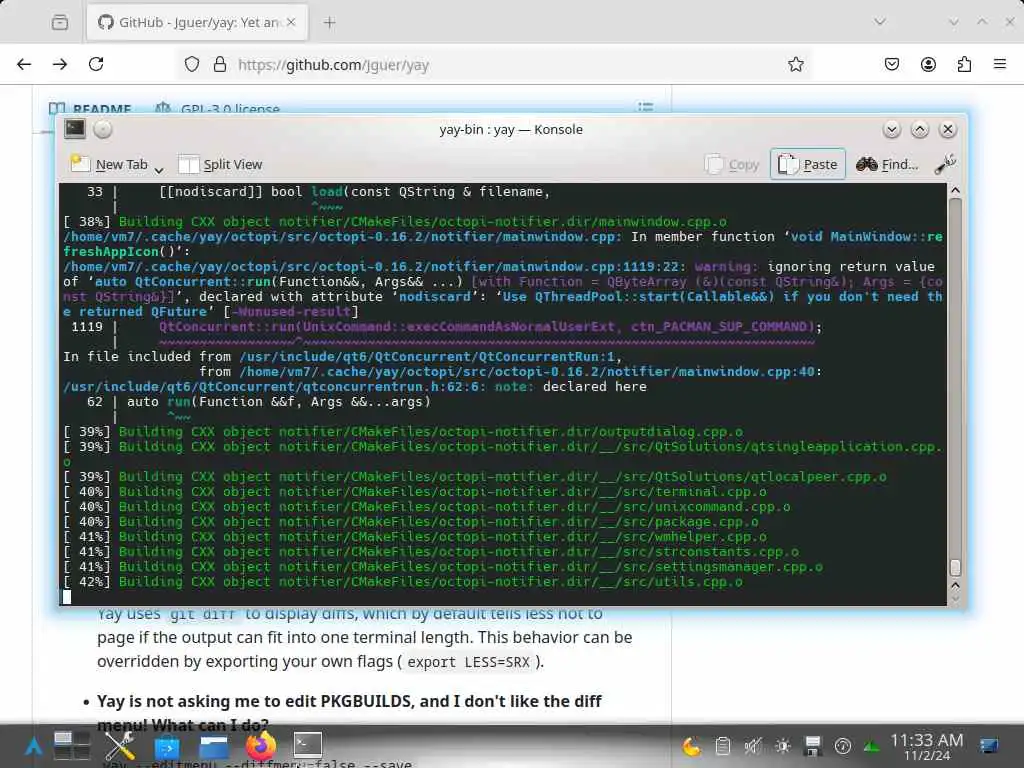The width and height of the screenshot is (1024, 768).
Task: Expand the list all tabs chevron
Action: tap(880, 22)
